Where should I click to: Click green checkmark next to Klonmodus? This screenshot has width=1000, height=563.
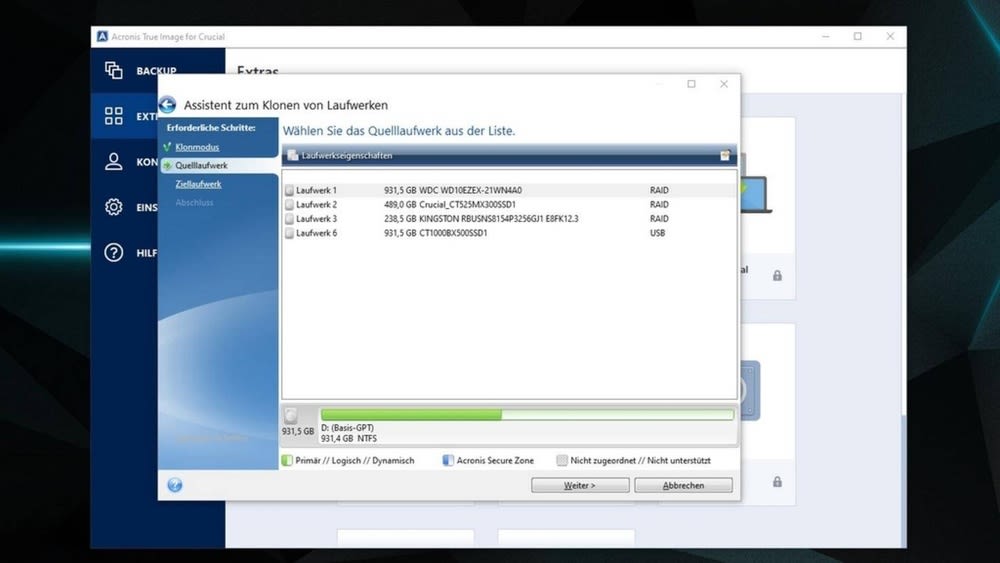167,147
